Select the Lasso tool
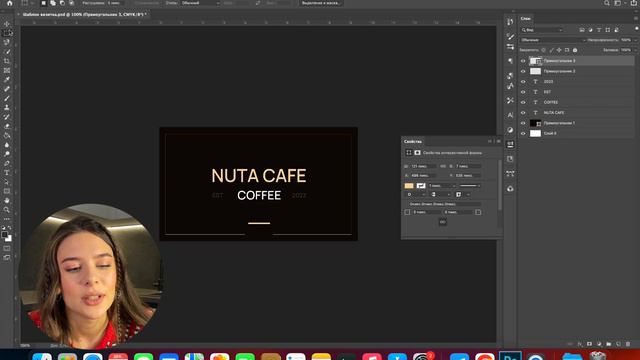Image resolution: width=640 pixels, height=360 pixels. (x=7, y=42)
